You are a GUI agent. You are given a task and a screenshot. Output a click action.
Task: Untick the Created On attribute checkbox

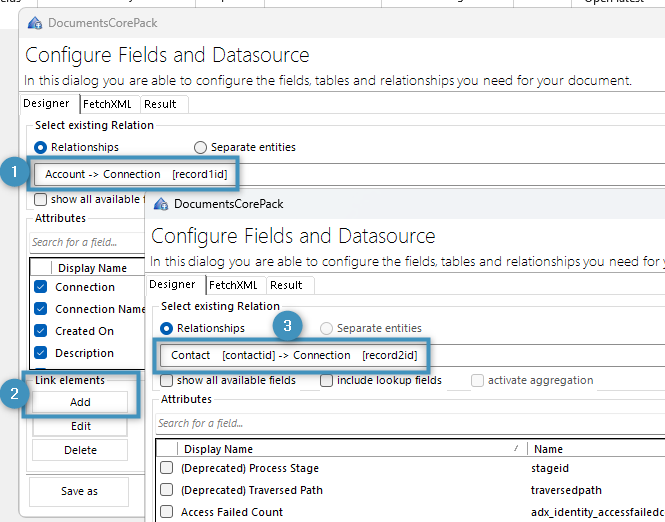(x=41, y=331)
